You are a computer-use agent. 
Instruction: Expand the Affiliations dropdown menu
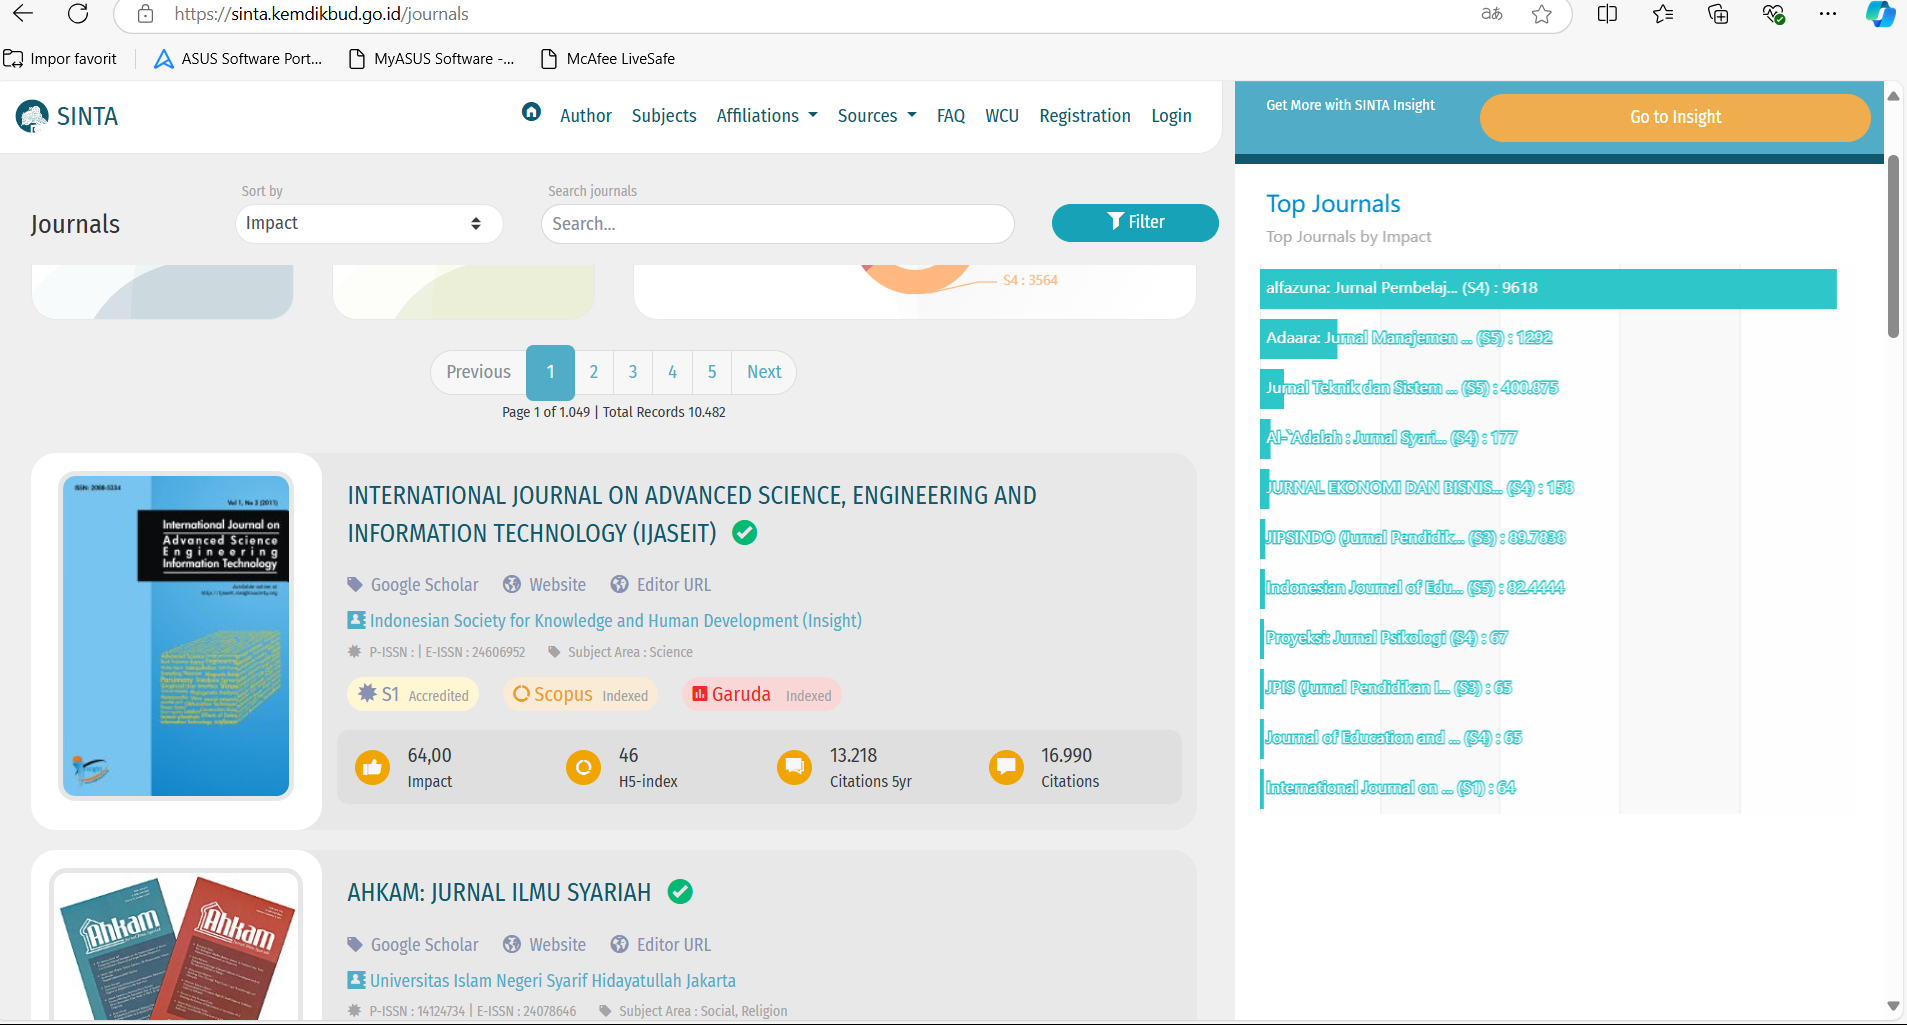[x=766, y=116]
